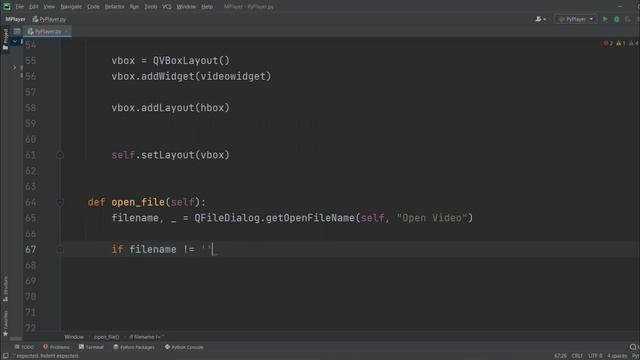640x360 pixels.
Task: Change the CRLF line separator setting
Action: pyautogui.click(x=577, y=356)
